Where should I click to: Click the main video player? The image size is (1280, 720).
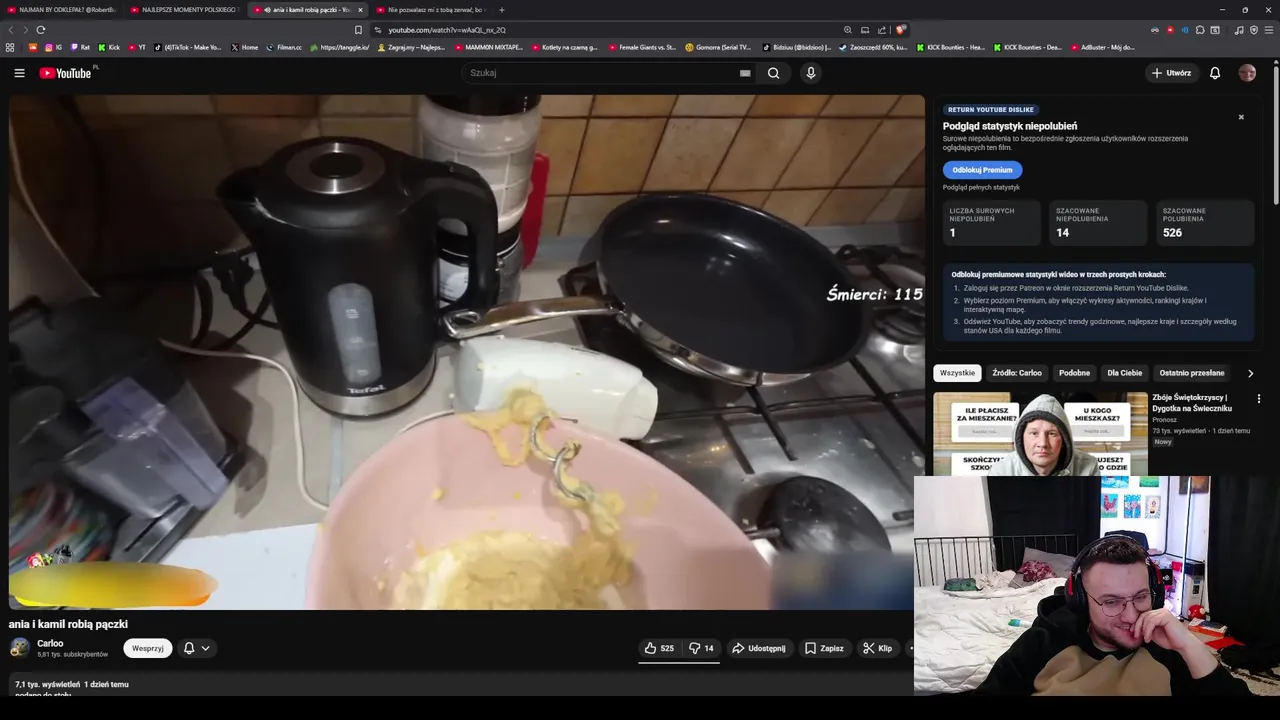coord(467,352)
